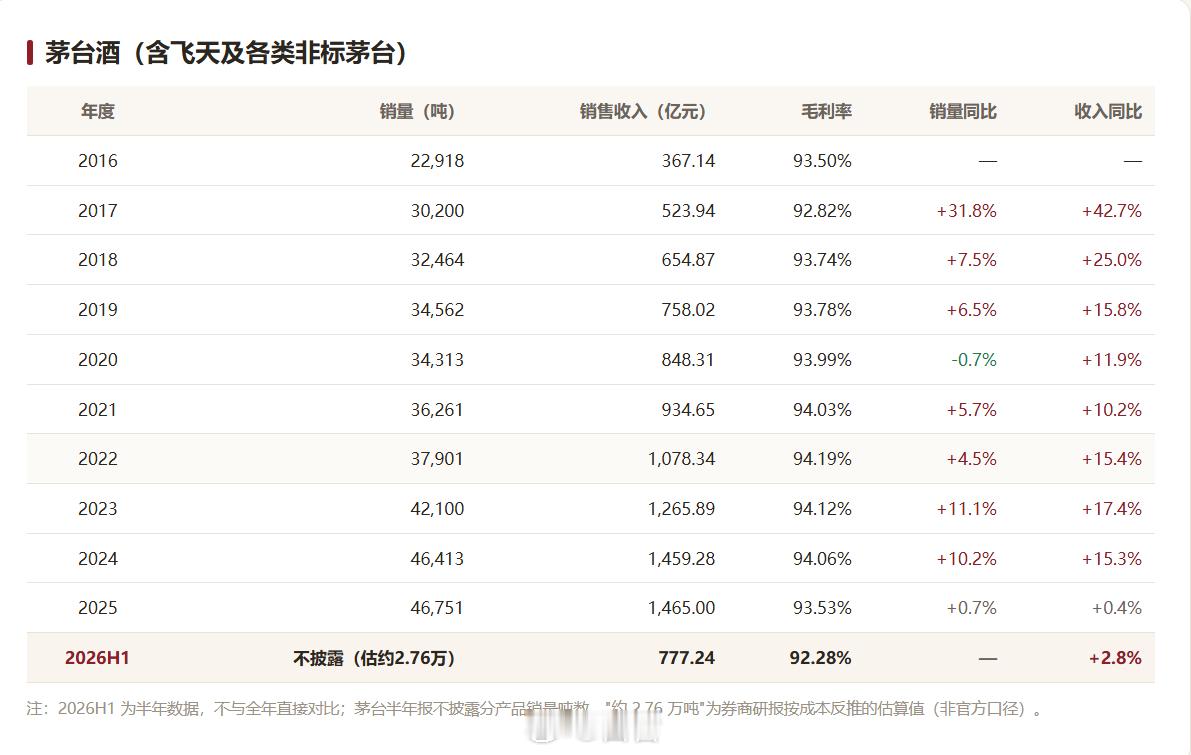This screenshot has width=1191, height=755.
Task: Select the 2026H1 revenue growth +2.8%
Action: click(1114, 658)
